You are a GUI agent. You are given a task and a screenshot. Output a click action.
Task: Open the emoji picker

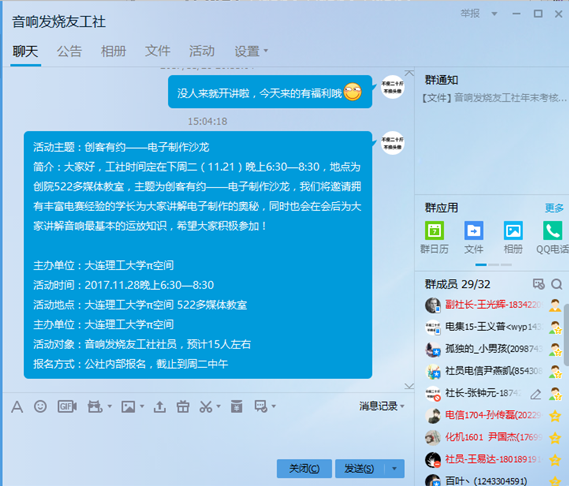click(x=40, y=406)
